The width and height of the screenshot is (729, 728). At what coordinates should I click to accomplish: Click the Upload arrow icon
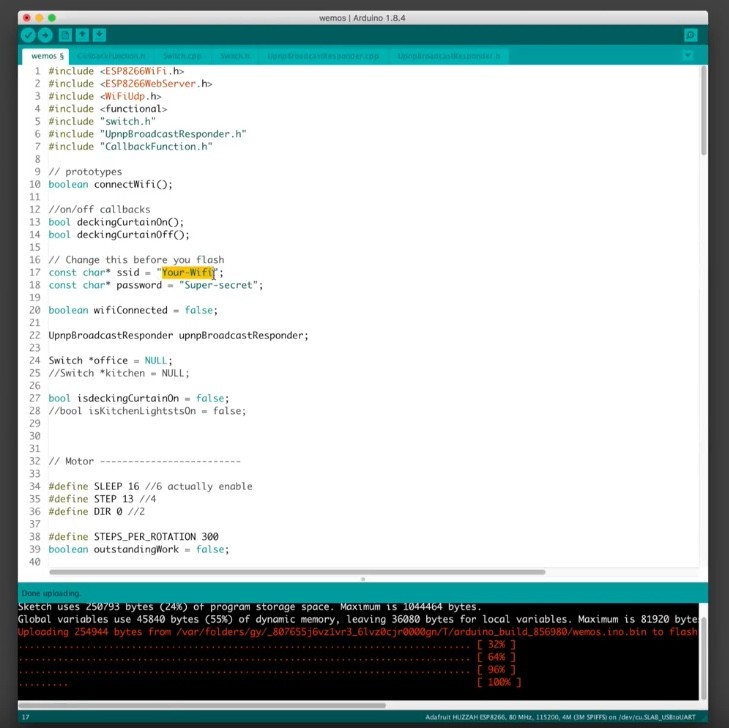(x=45, y=35)
